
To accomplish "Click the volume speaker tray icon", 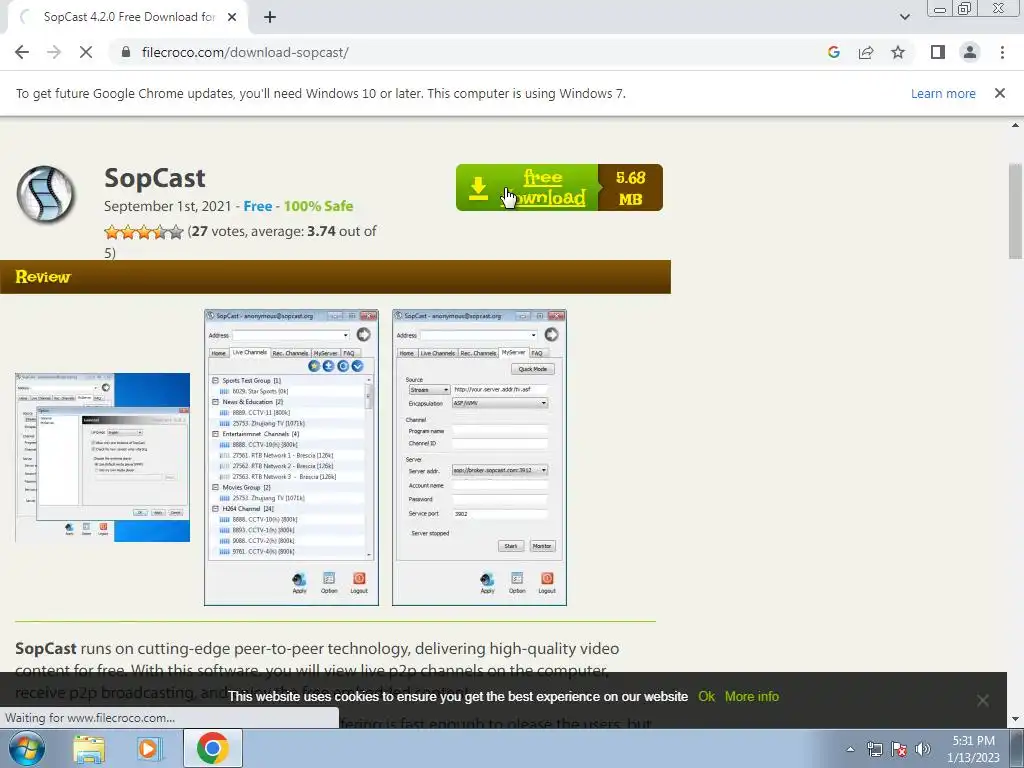I will (x=923, y=749).
